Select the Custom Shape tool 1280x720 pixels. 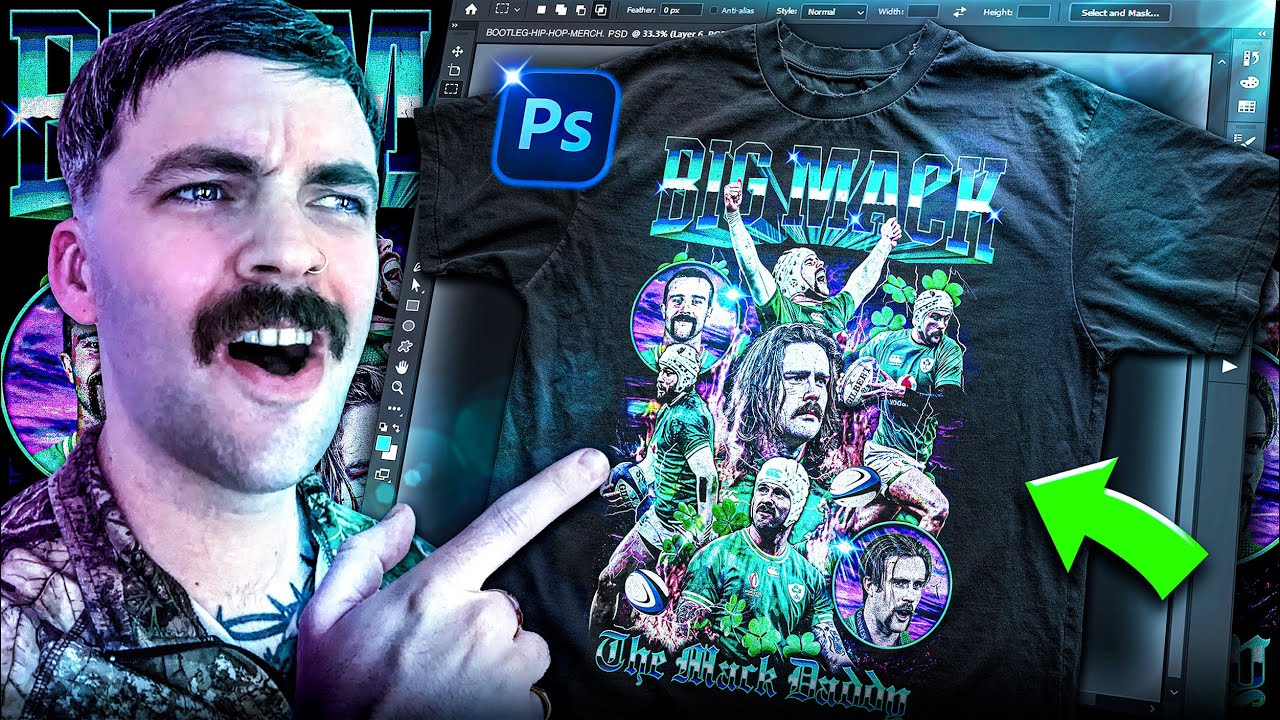click(x=404, y=345)
